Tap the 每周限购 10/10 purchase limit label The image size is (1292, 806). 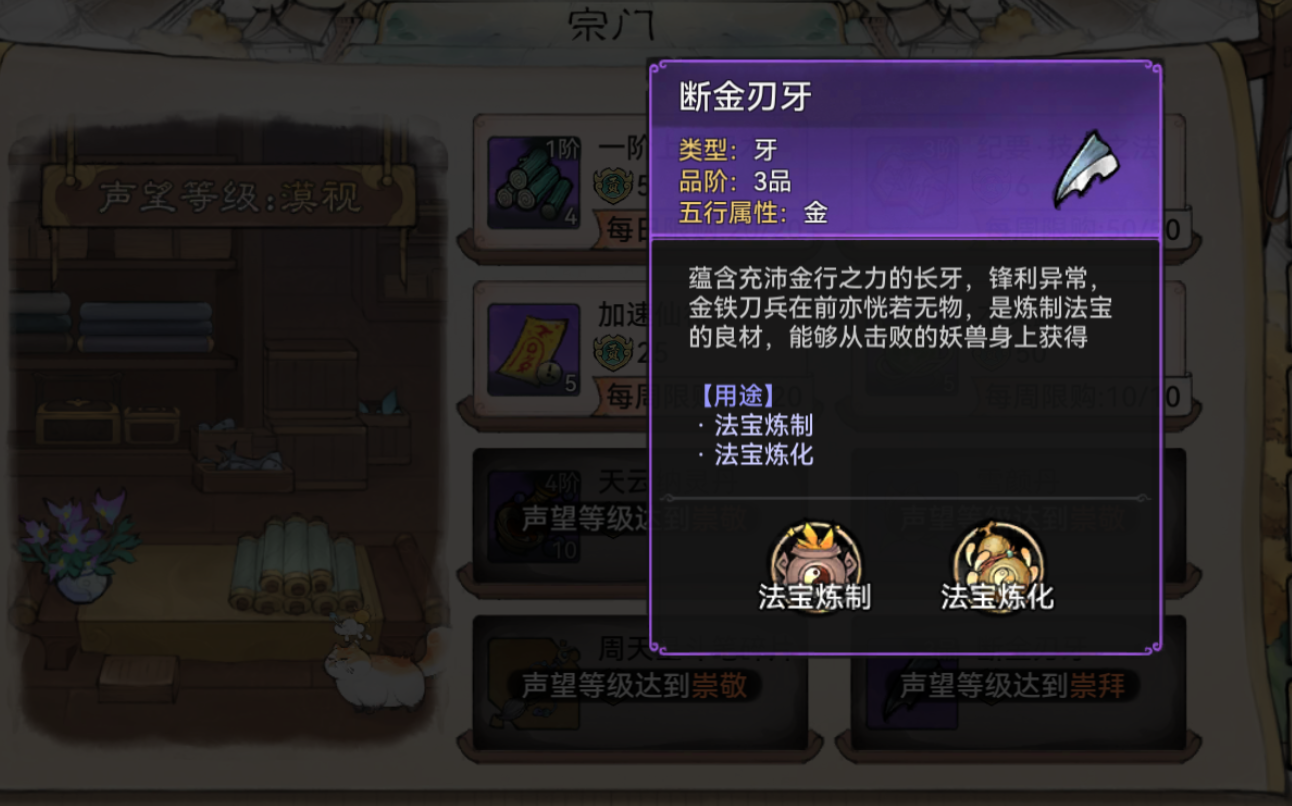coord(1080,396)
